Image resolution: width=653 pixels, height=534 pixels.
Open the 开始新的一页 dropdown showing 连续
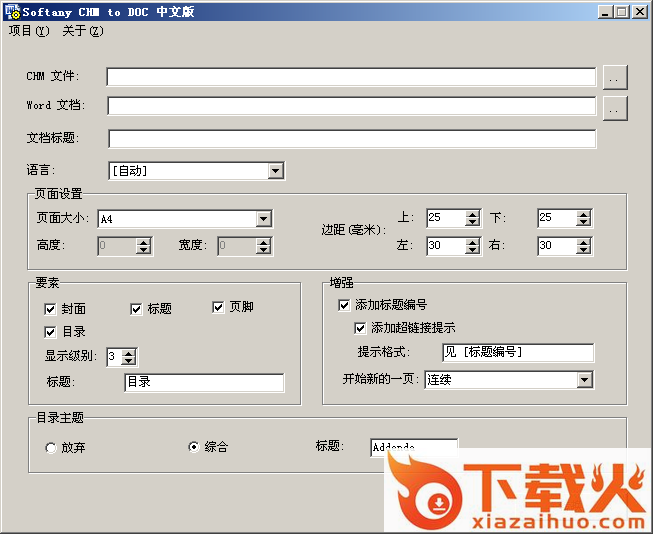tap(584, 379)
